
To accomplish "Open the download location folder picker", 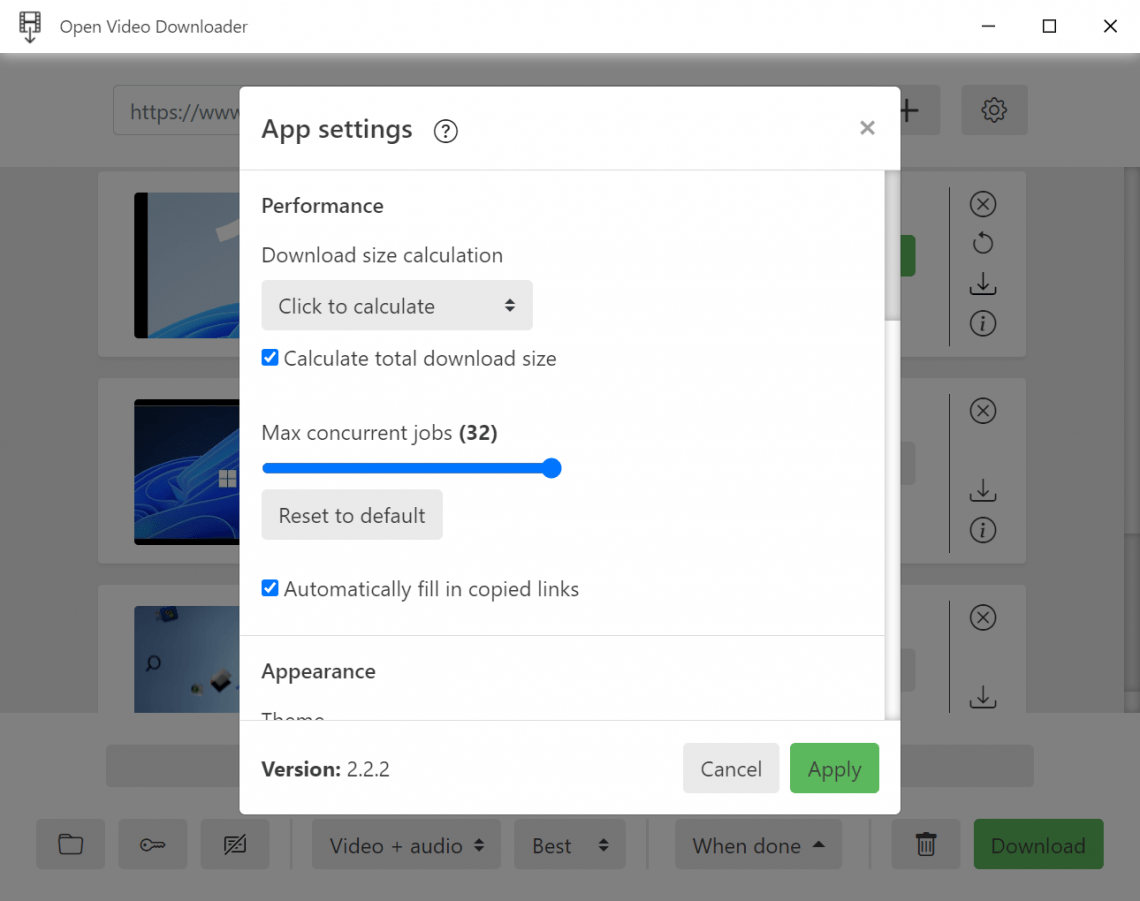I will coord(70,844).
